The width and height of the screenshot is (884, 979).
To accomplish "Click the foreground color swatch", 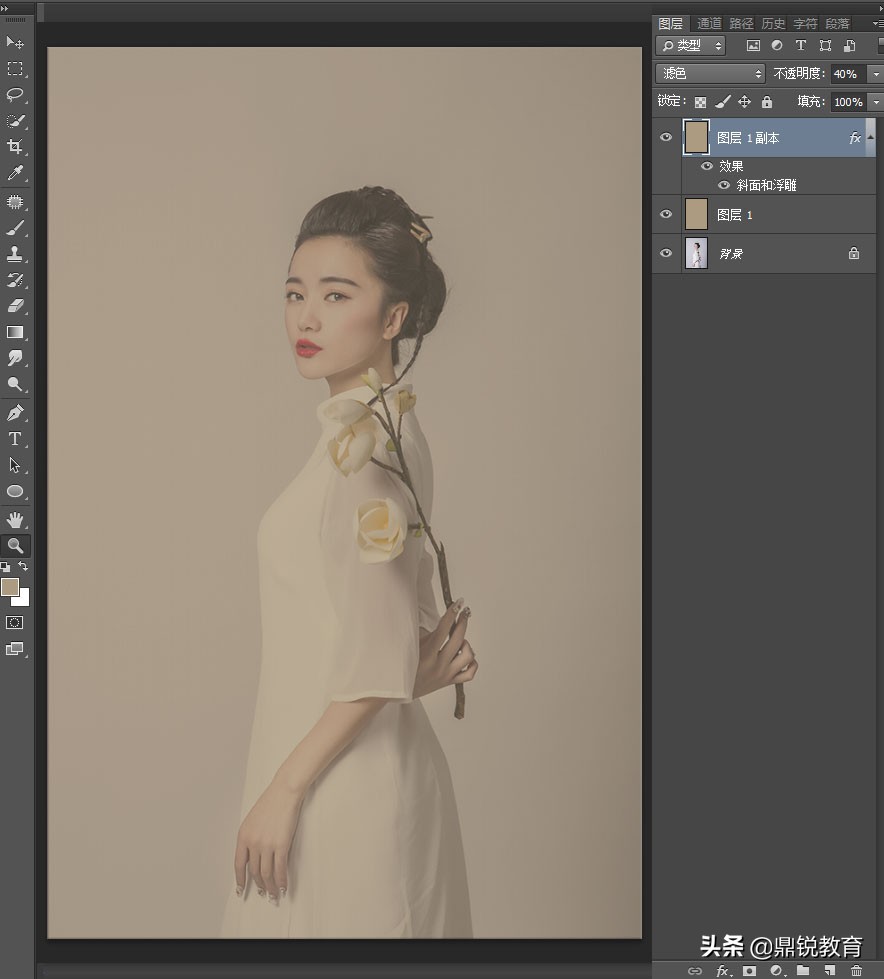I will [x=9, y=588].
